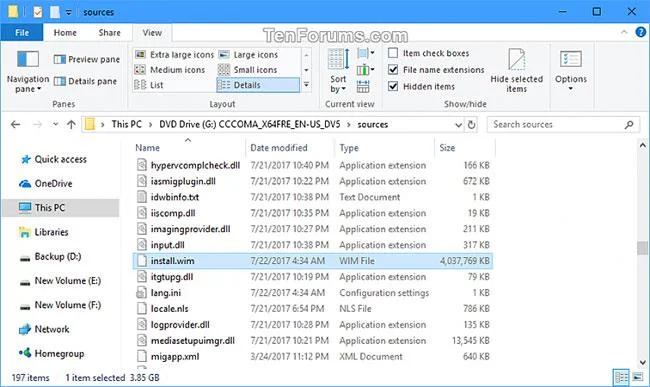The image size is (650, 387).
Task: Open New Volume (E:) in sidebar
Action: [x=61, y=281]
